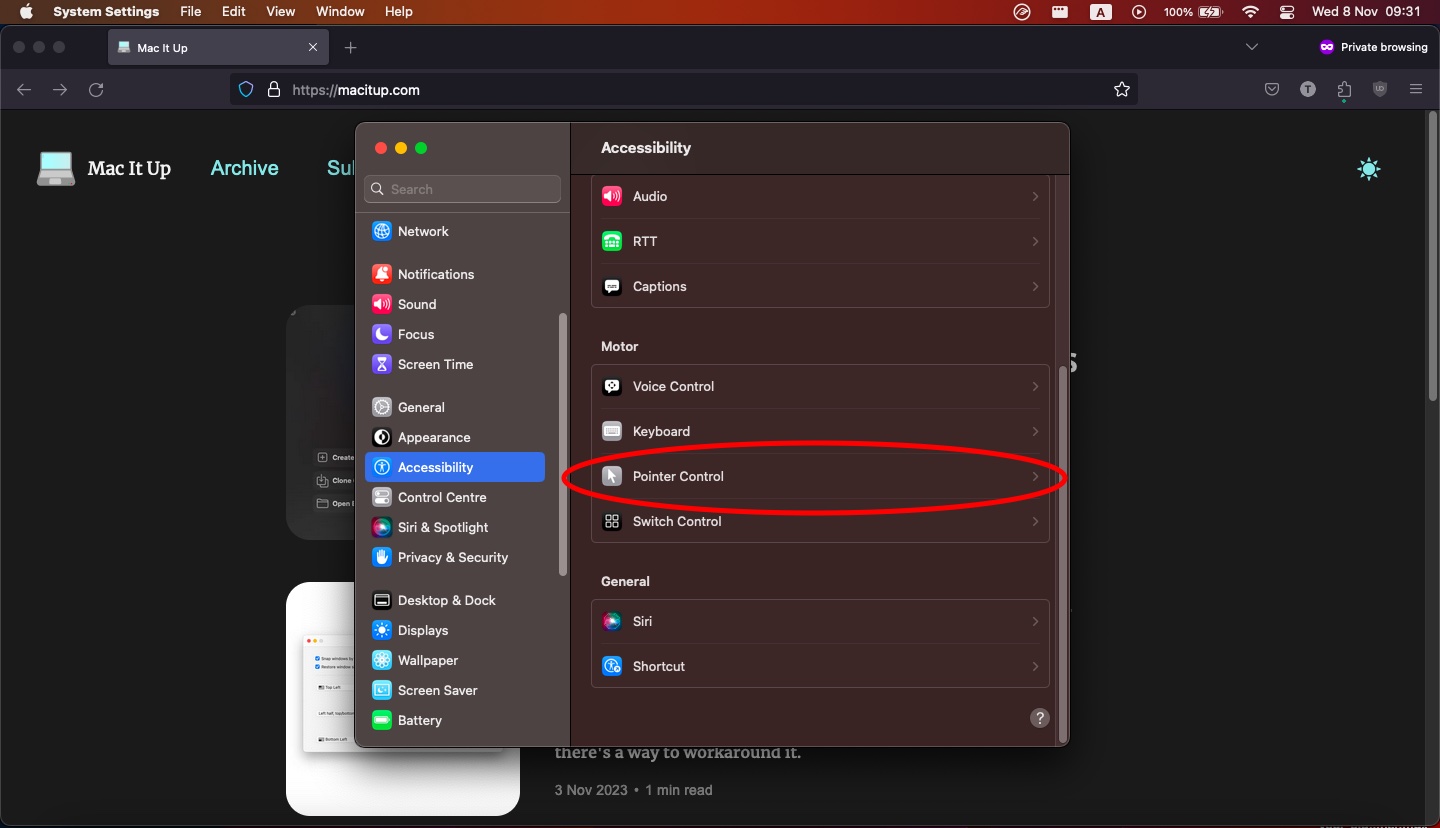Open the View menu in menu bar
Image resolution: width=1440 pixels, height=828 pixels.
pos(281,12)
